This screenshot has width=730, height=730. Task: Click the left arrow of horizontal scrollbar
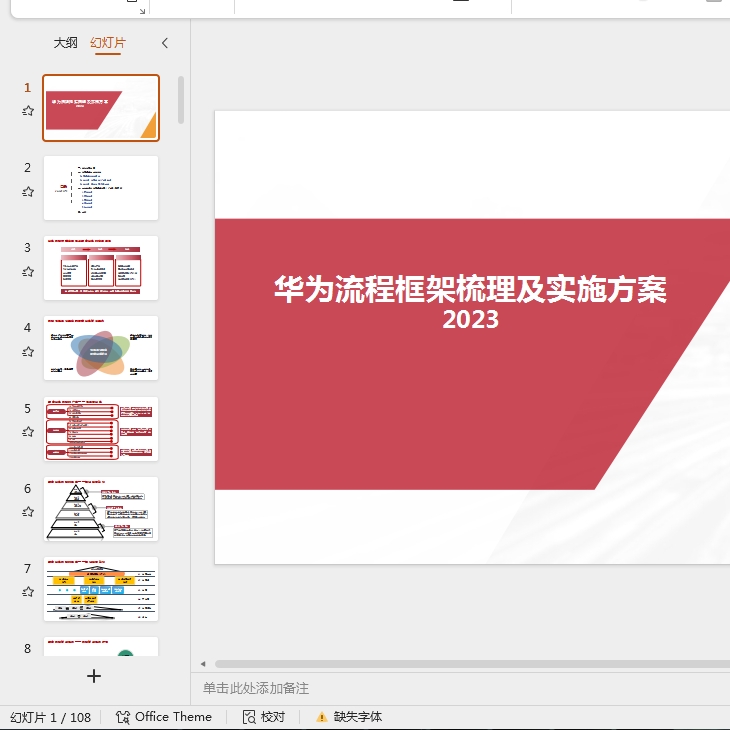point(203,664)
